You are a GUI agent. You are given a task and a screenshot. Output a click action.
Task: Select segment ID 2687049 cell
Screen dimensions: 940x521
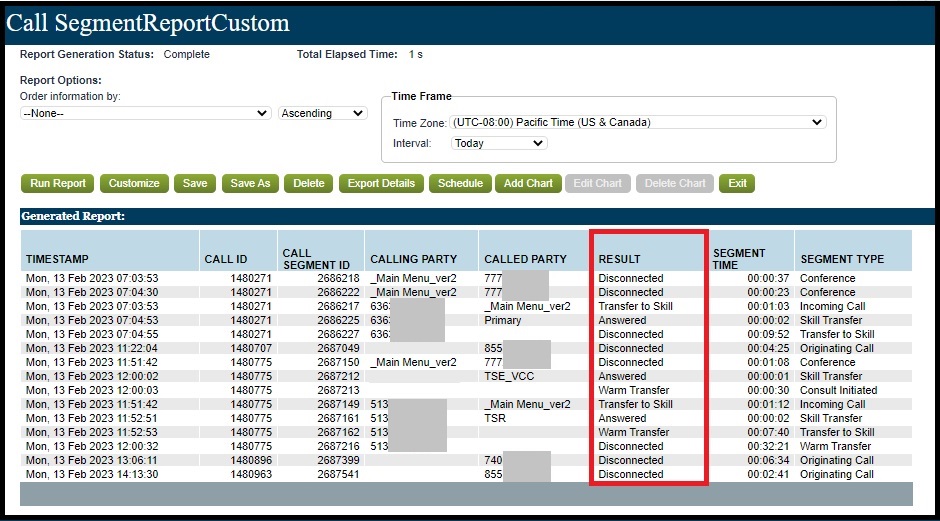338,348
